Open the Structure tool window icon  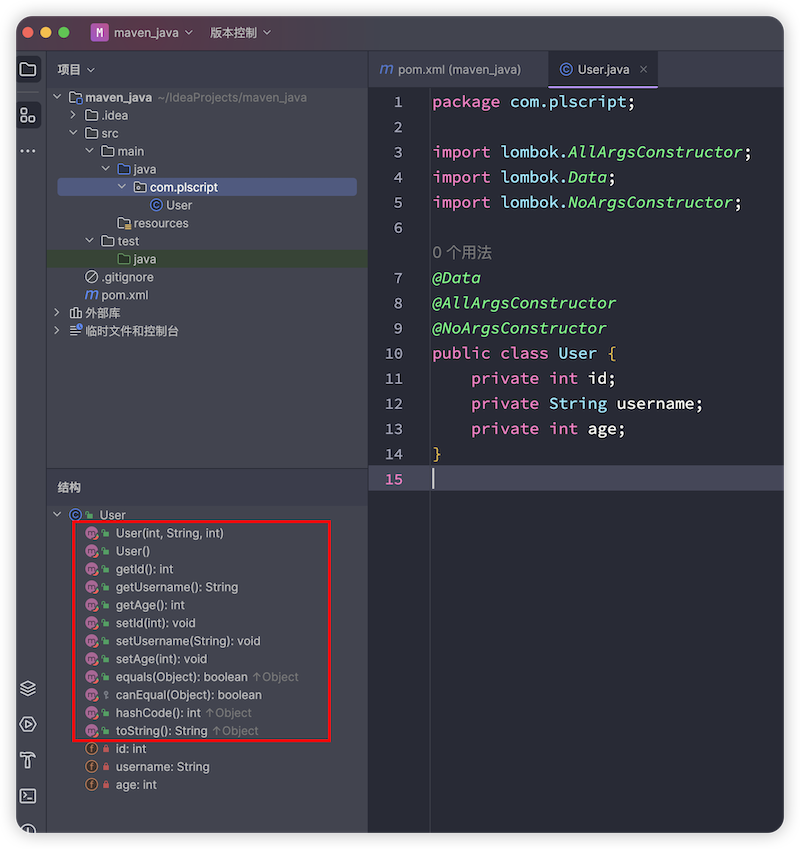pyautogui.click(x=28, y=115)
